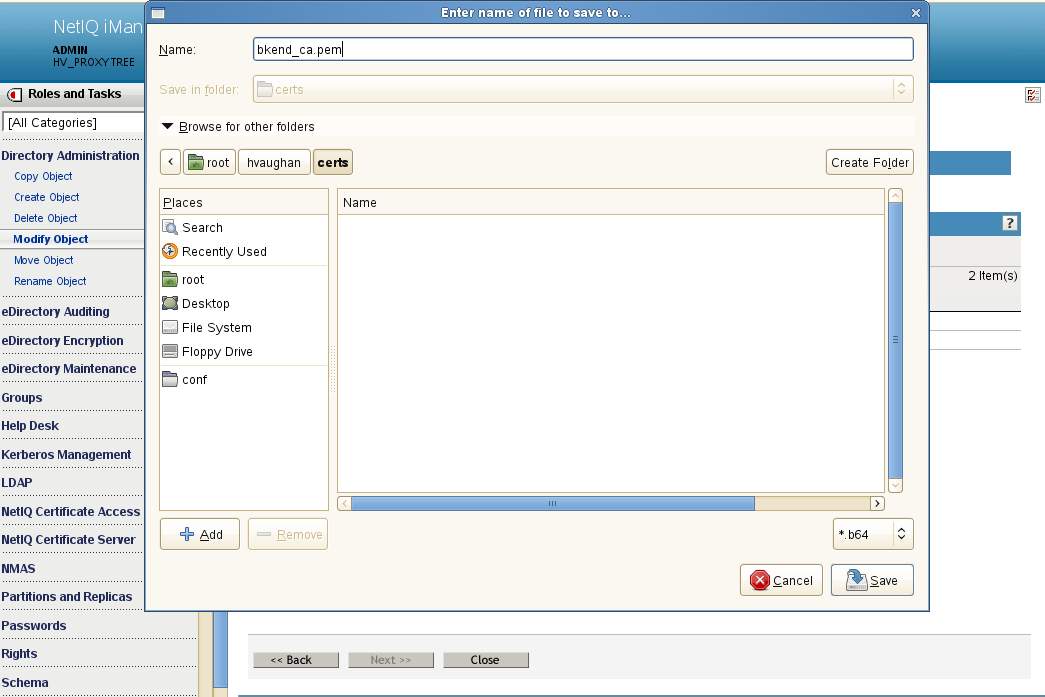Open Move Object task
1045x697 pixels.
click(43, 260)
